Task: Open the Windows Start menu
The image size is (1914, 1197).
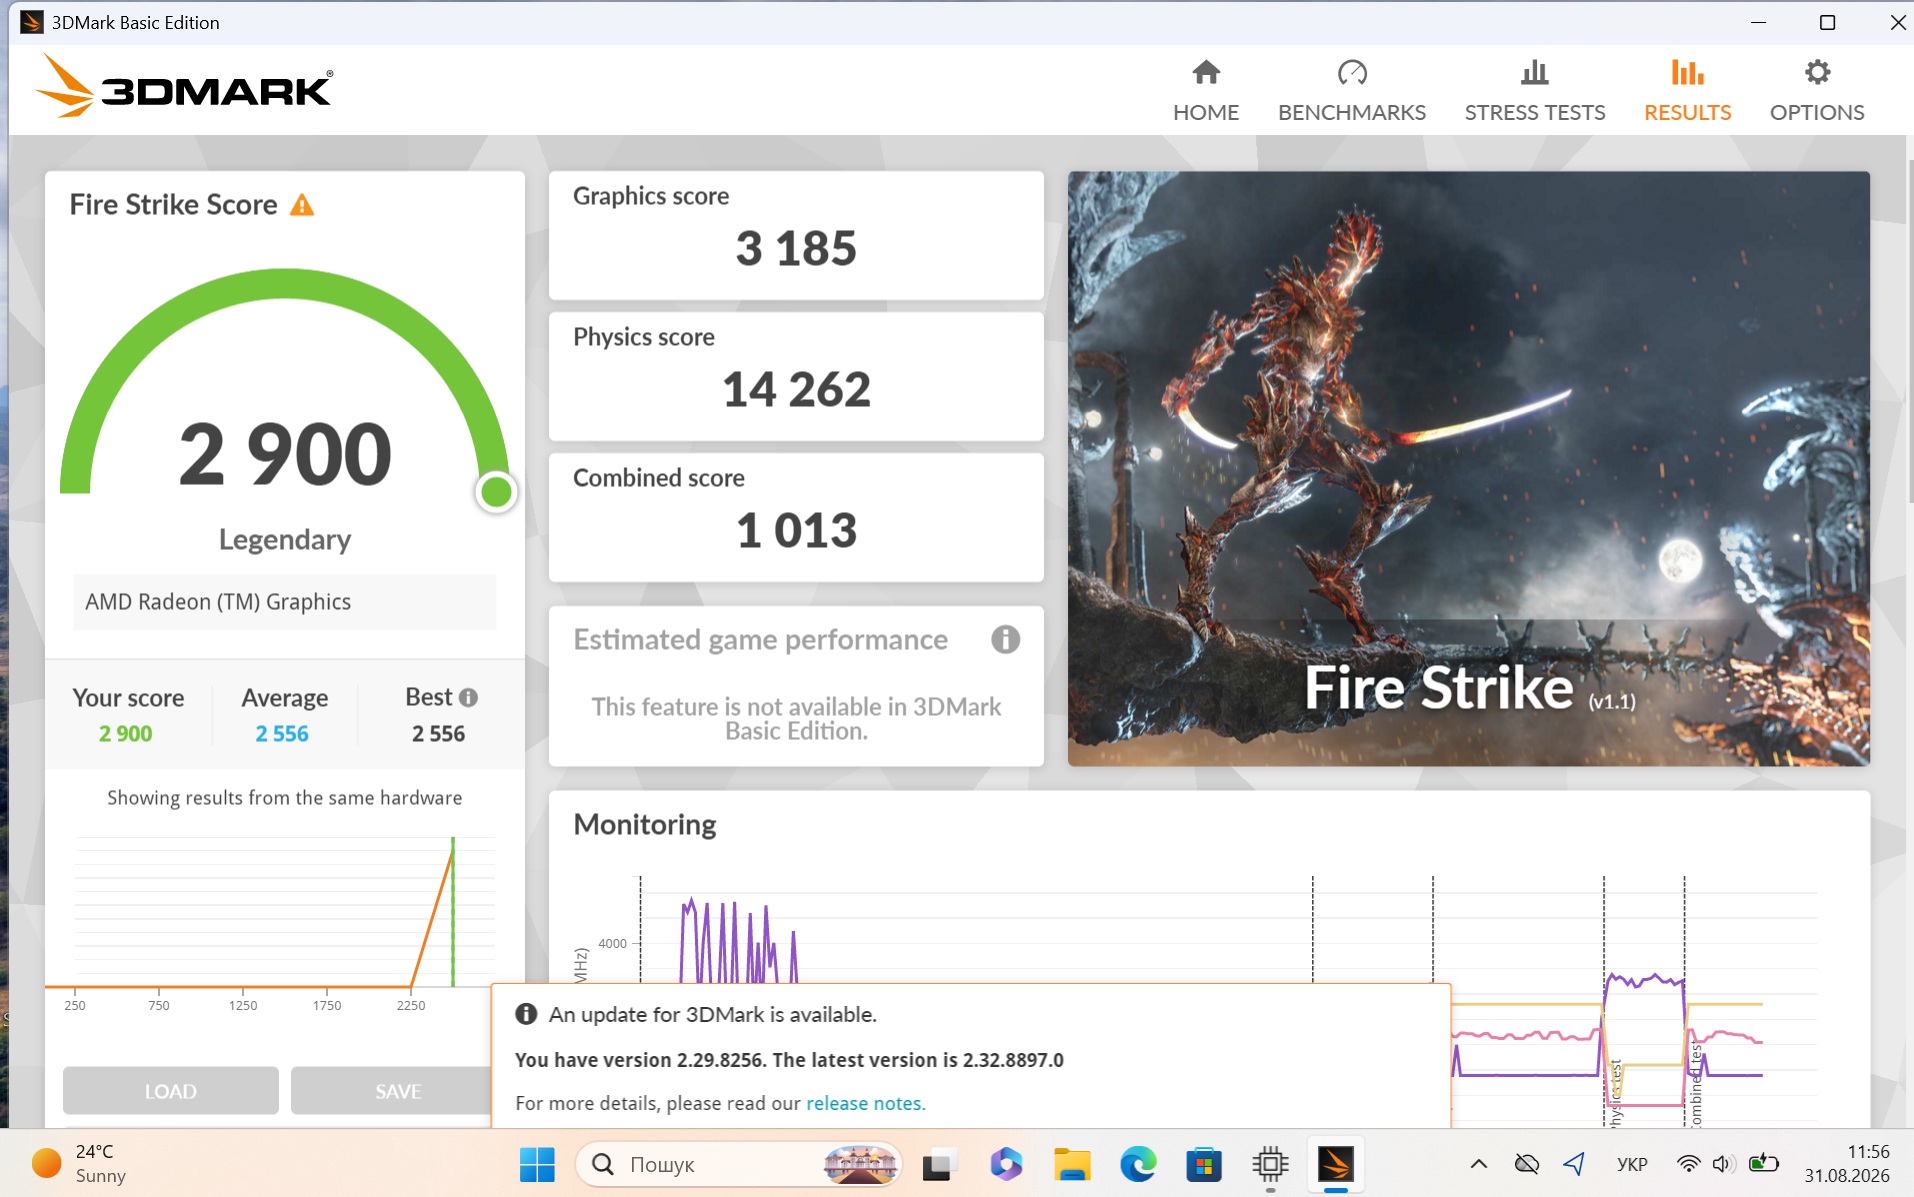Action: pyautogui.click(x=537, y=1164)
